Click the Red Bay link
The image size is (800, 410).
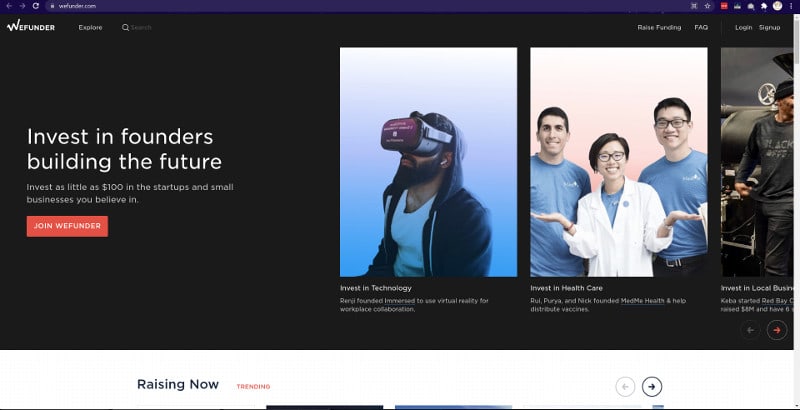[777, 301]
